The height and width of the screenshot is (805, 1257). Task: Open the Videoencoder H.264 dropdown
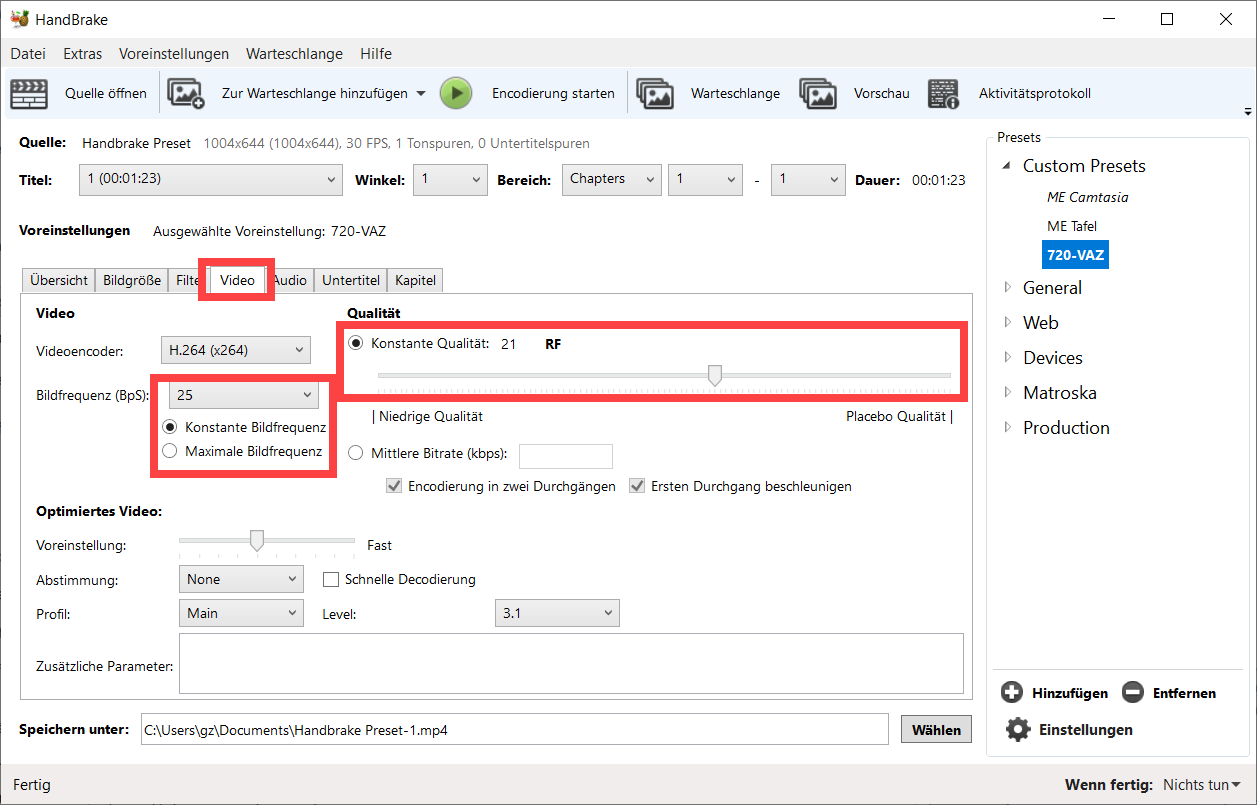(x=236, y=350)
